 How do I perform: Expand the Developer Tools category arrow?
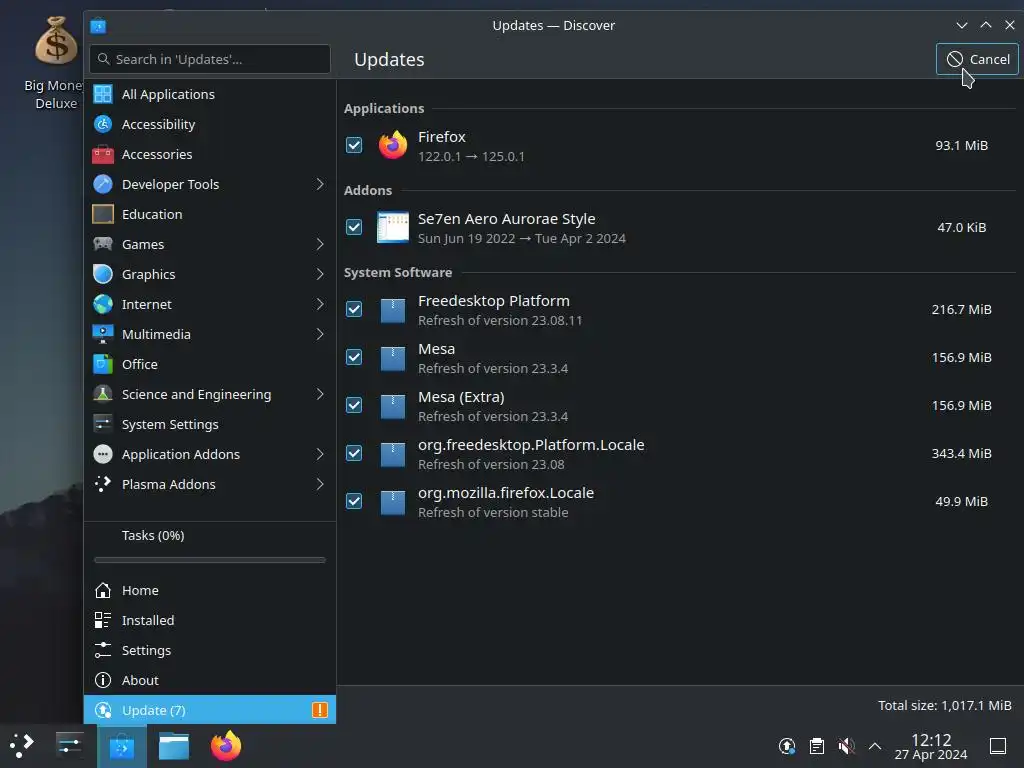320,184
